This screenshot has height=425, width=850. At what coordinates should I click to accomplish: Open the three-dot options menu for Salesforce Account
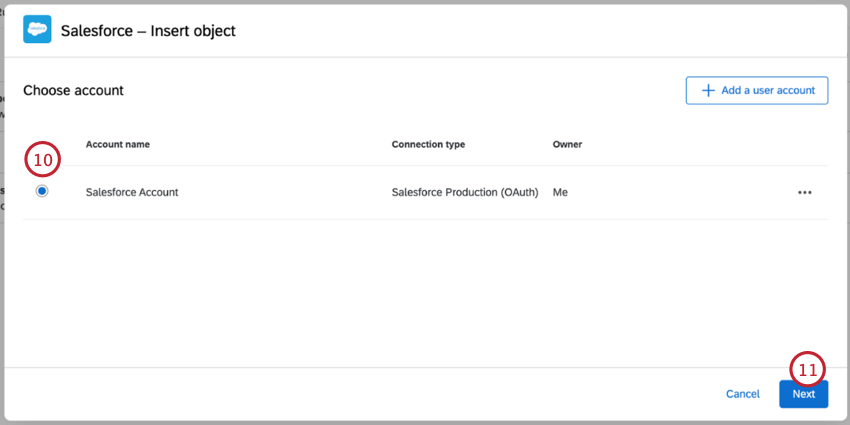coord(804,192)
